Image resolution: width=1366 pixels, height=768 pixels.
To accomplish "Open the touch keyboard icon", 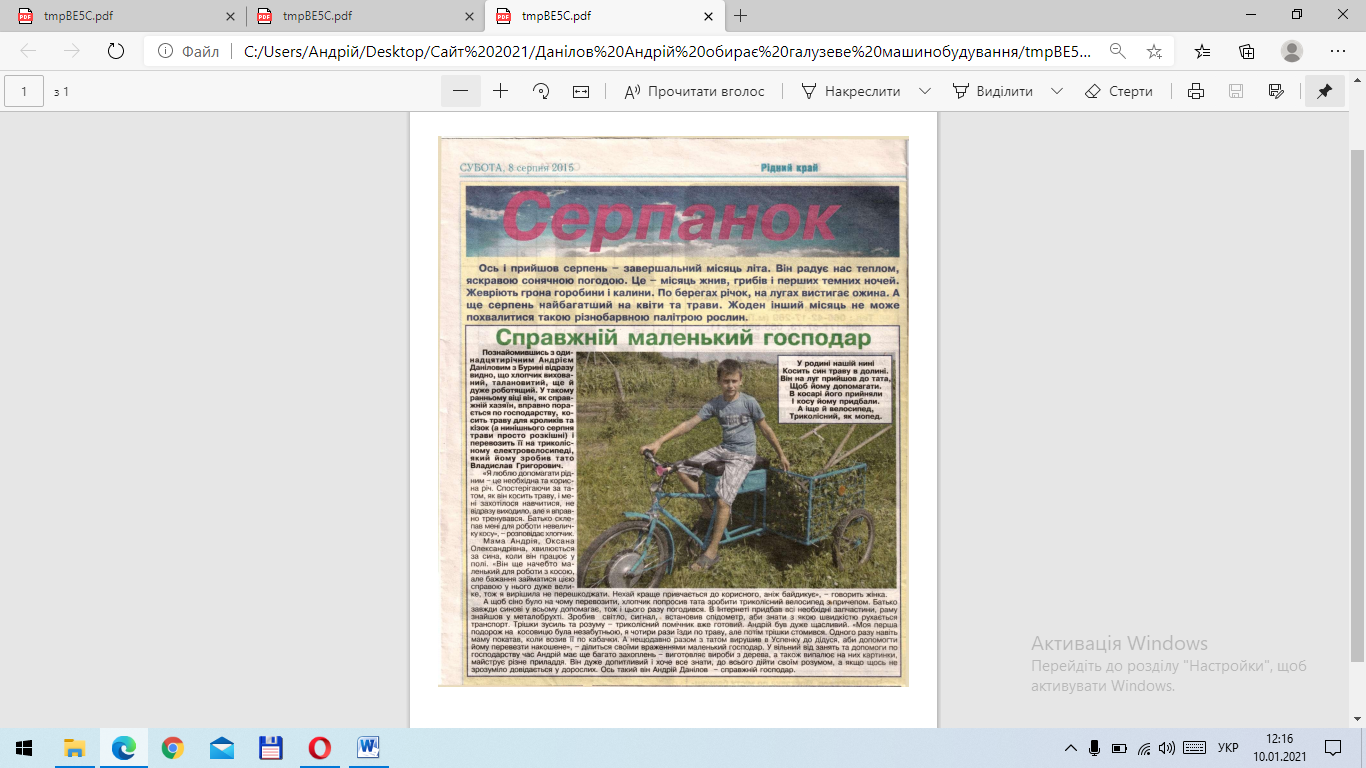I will click(x=1193, y=747).
